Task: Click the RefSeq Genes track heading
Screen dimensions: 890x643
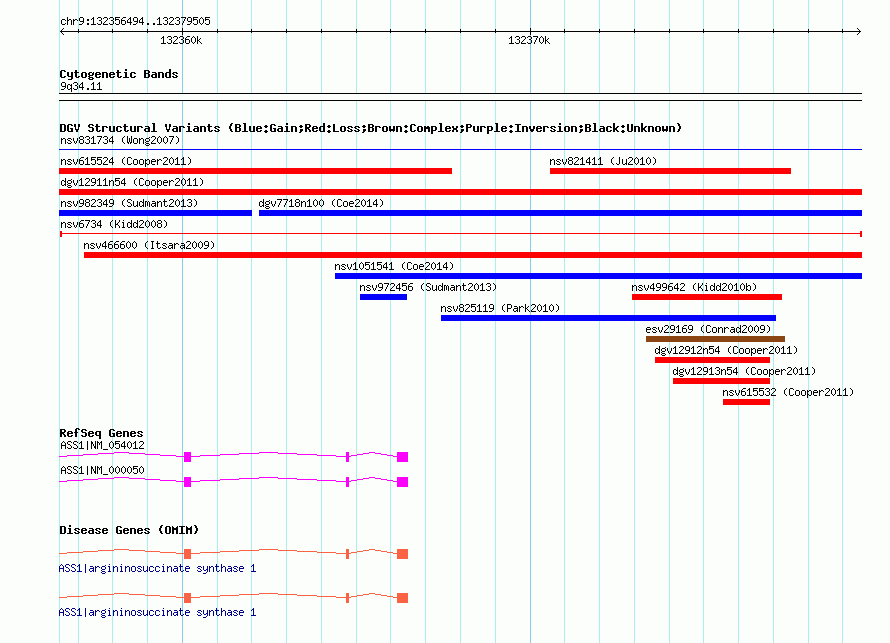Action: tap(101, 433)
